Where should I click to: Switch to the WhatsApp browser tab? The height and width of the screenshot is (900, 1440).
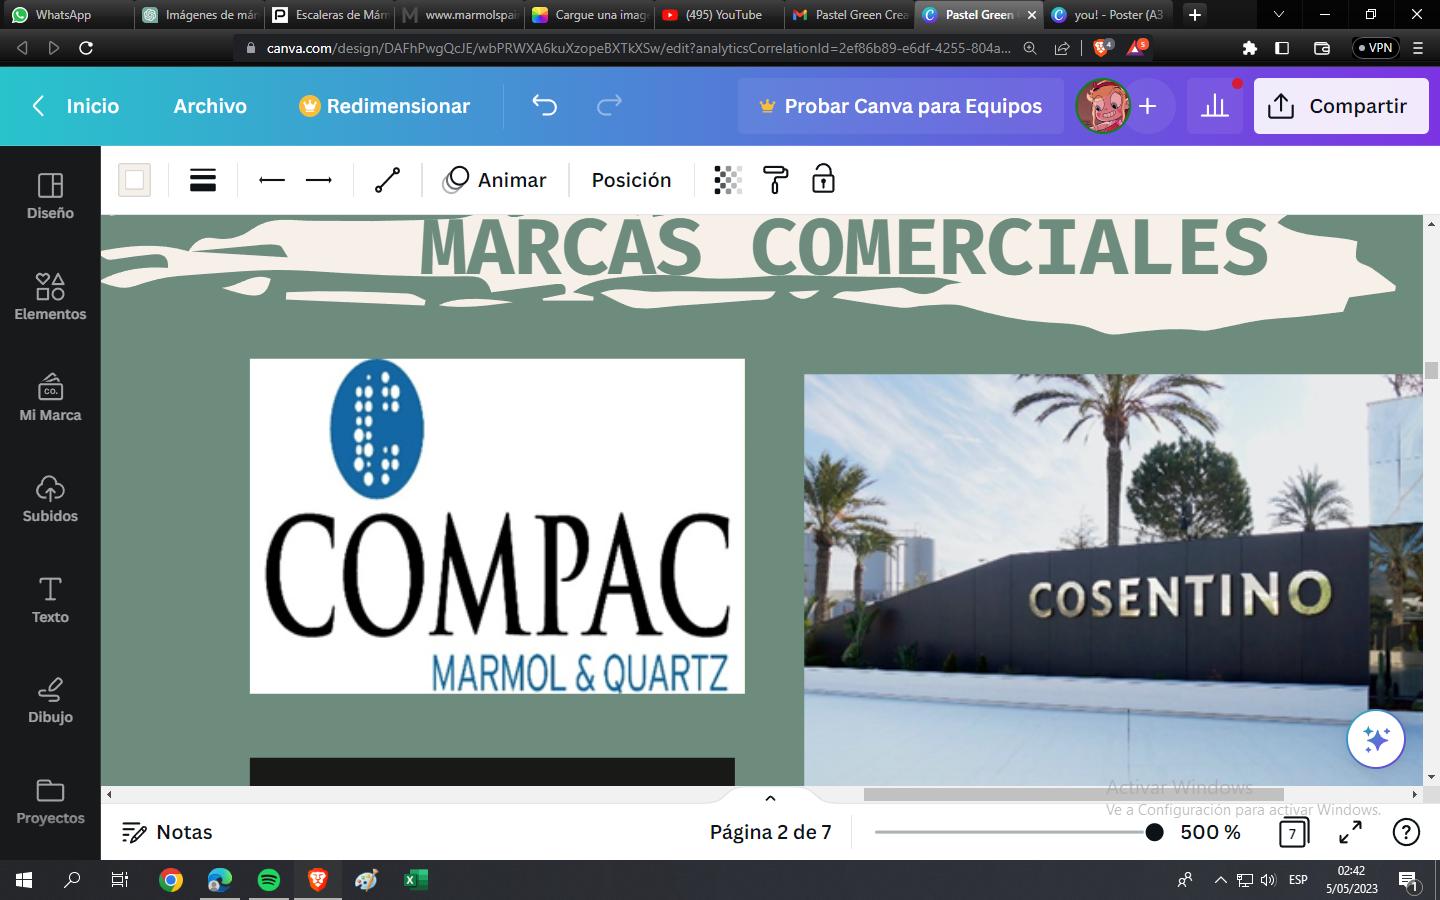65,15
